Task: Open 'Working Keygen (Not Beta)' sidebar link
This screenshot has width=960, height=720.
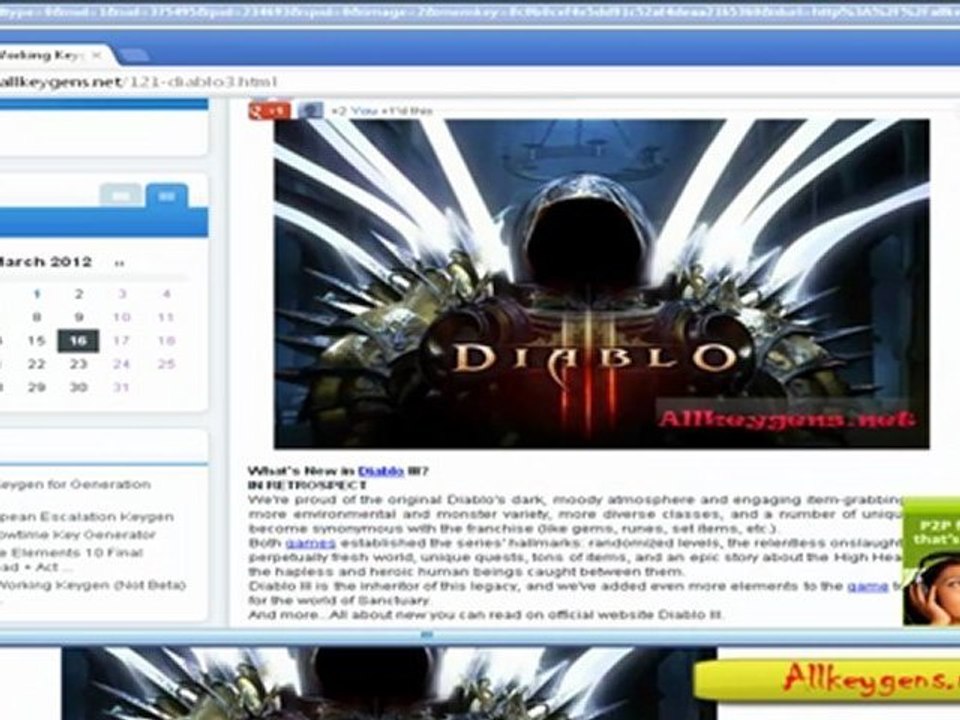Action: click(x=92, y=585)
